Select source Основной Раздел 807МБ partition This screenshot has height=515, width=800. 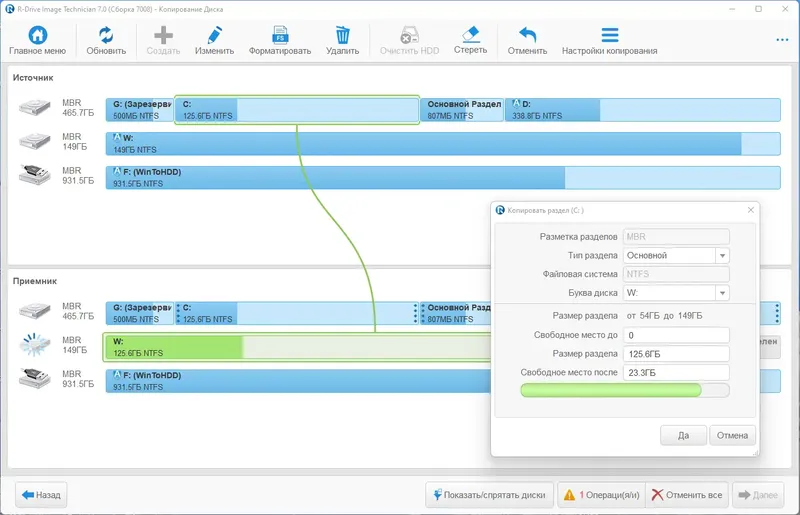pyautogui.click(x=462, y=110)
